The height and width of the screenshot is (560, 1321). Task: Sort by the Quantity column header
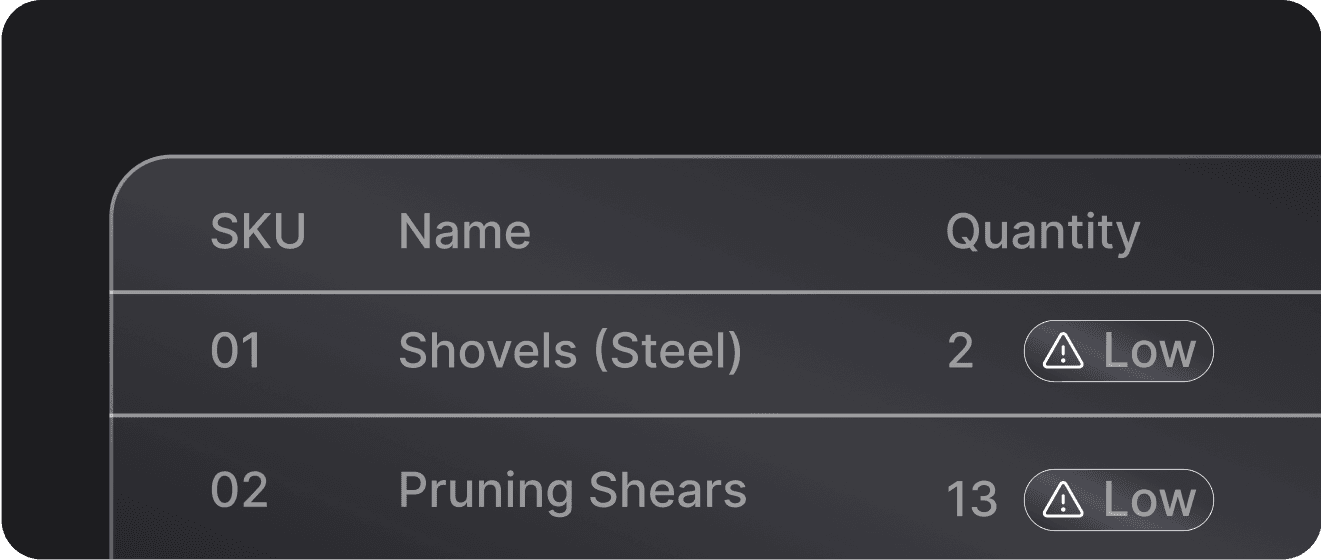[x=1043, y=234]
